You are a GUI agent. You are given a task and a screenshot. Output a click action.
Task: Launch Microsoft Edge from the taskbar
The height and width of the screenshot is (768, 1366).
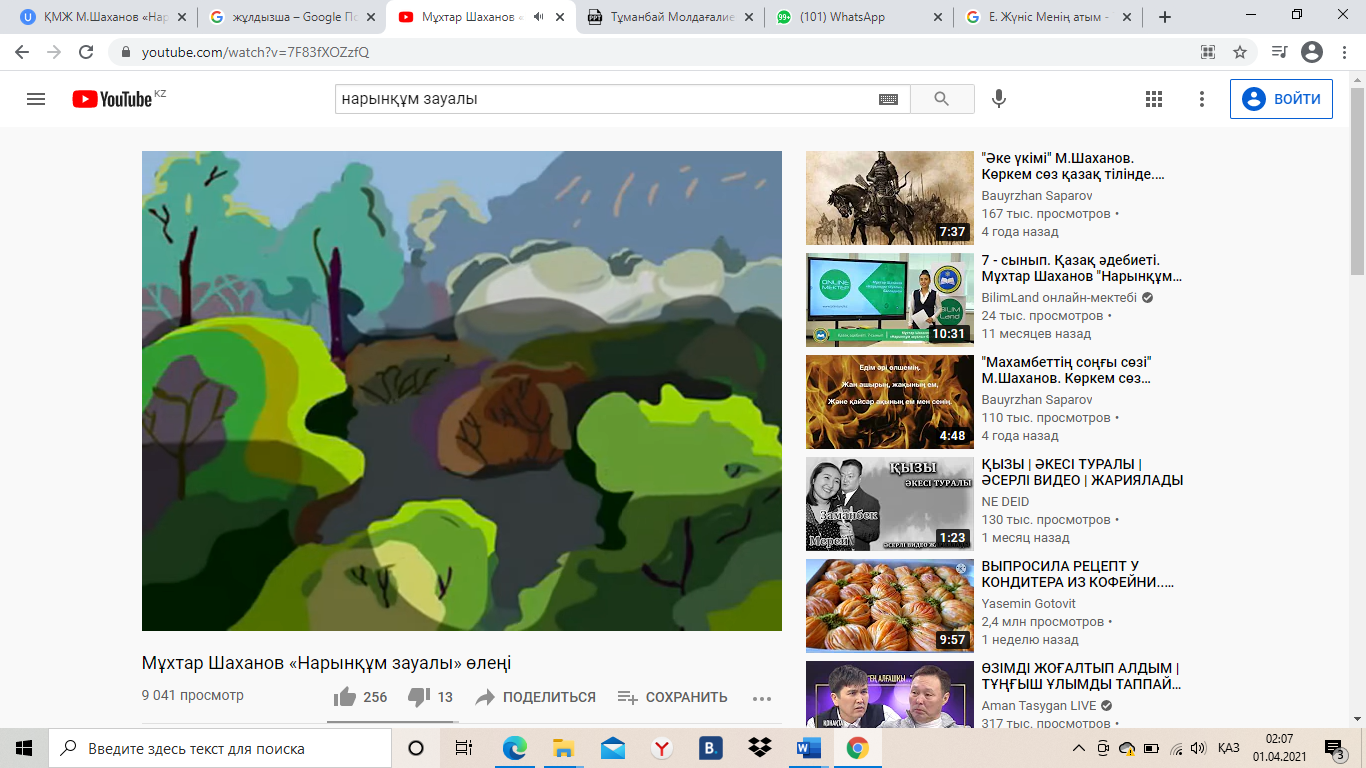tap(514, 748)
